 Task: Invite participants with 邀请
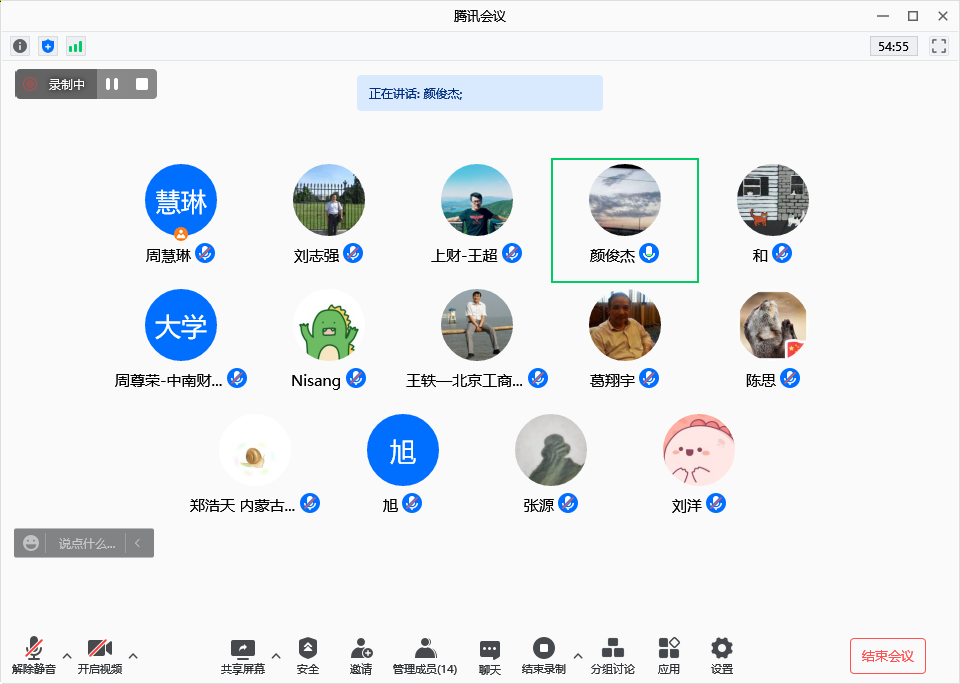[361, 655]
